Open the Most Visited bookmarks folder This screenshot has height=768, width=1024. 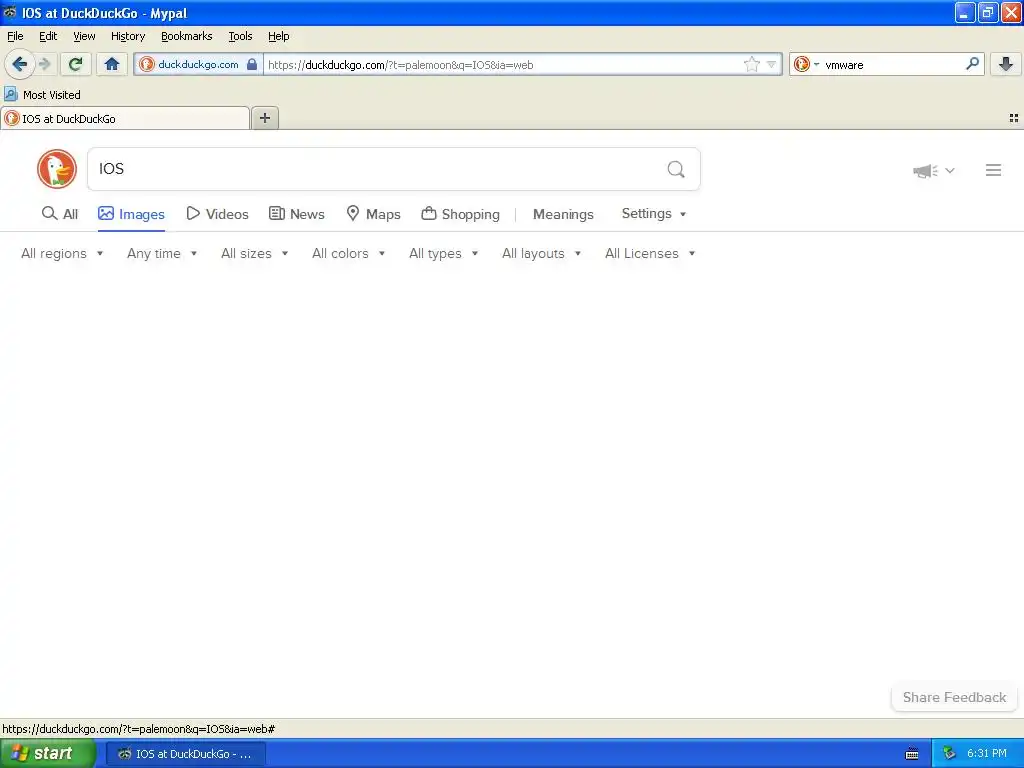point(42,95)
